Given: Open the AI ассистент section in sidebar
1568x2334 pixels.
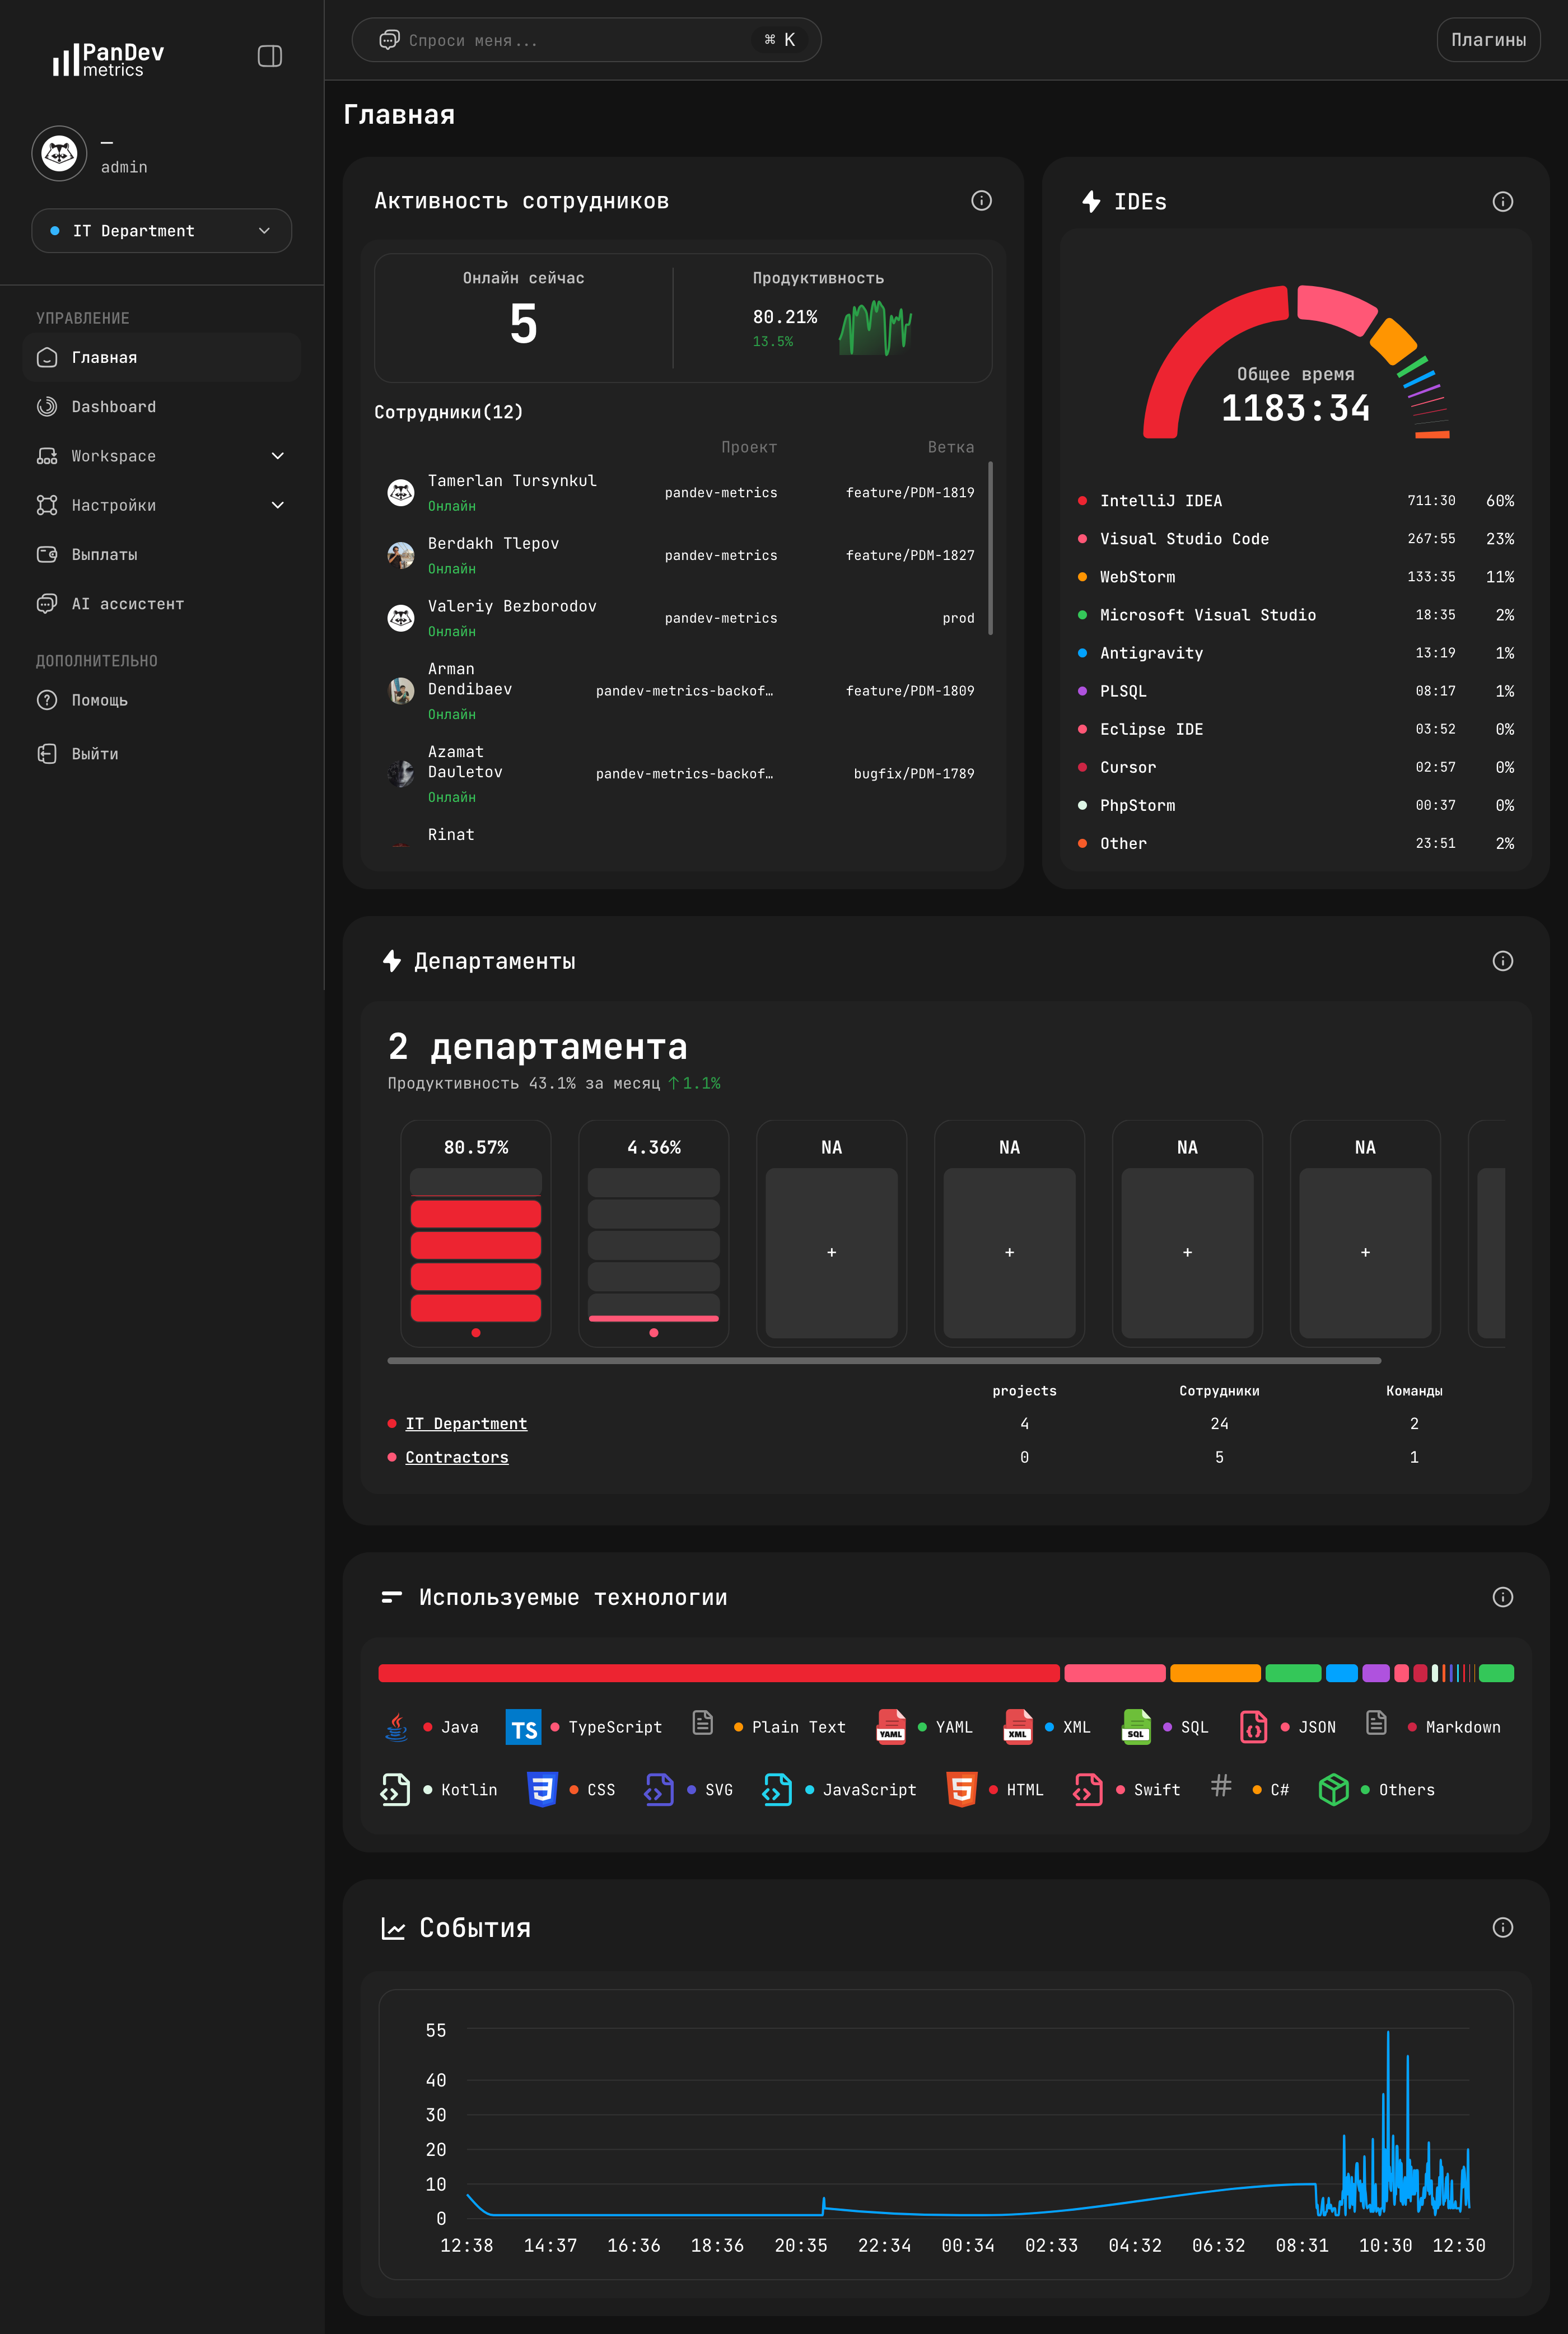Looking at the screenshot, I should 127,604.
